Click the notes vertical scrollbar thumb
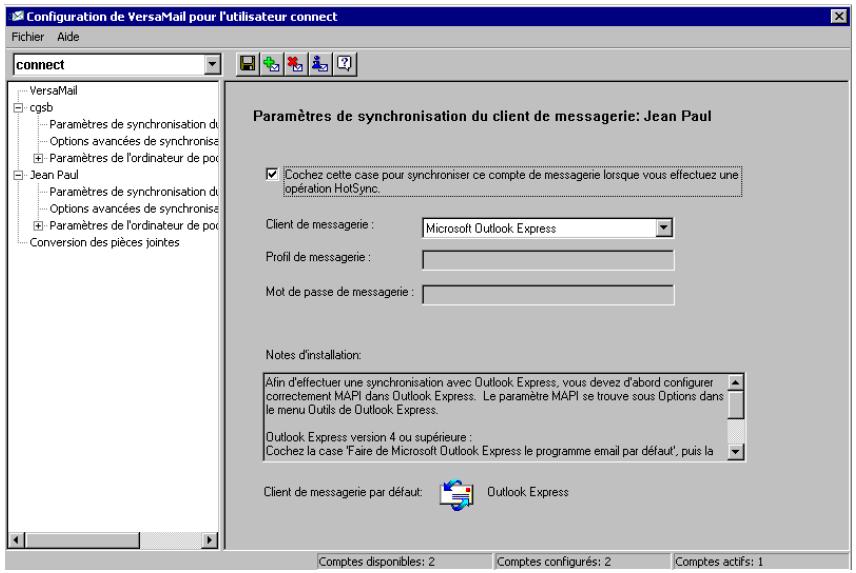This screenshot has height=573, width=856. pyautogui.click(x=736, y=404)
